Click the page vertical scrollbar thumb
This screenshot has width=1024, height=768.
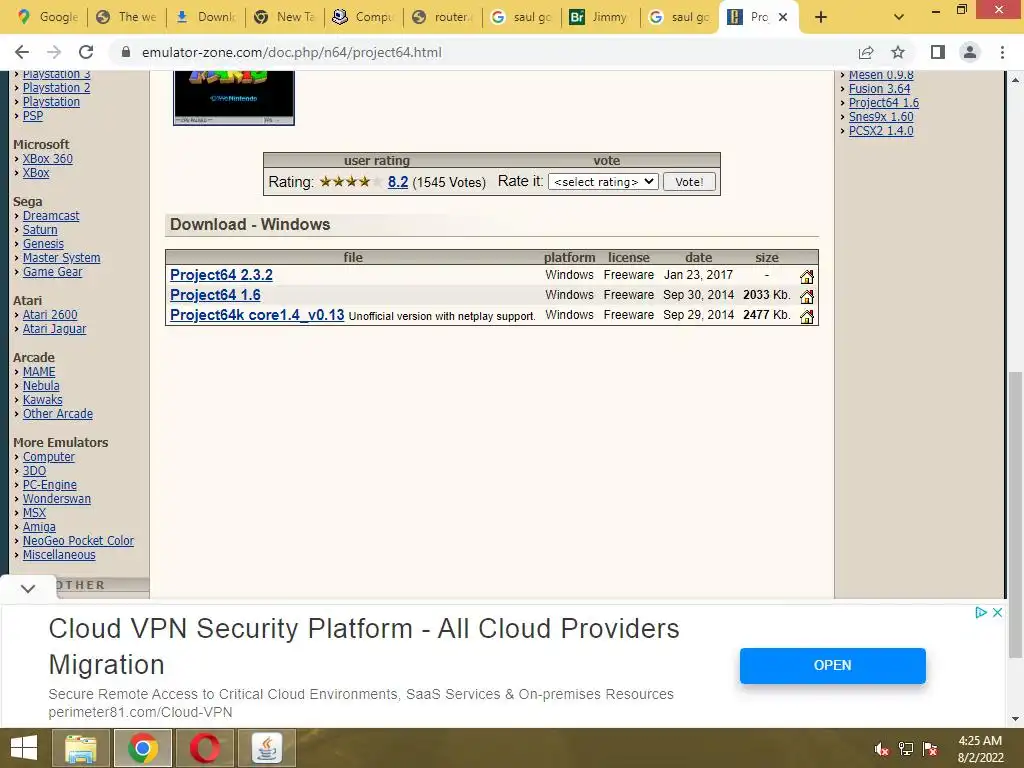coord(1015,515)
